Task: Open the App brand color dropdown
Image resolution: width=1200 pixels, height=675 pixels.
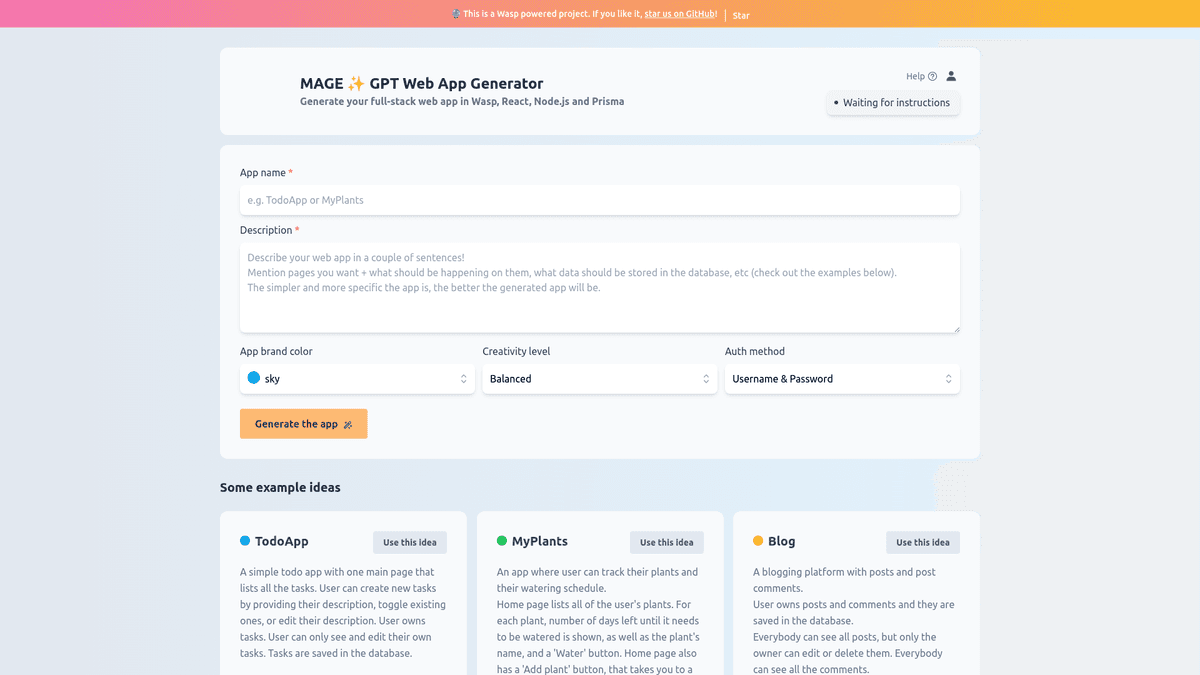Action: pyautogui.click(x=357, y=379)
